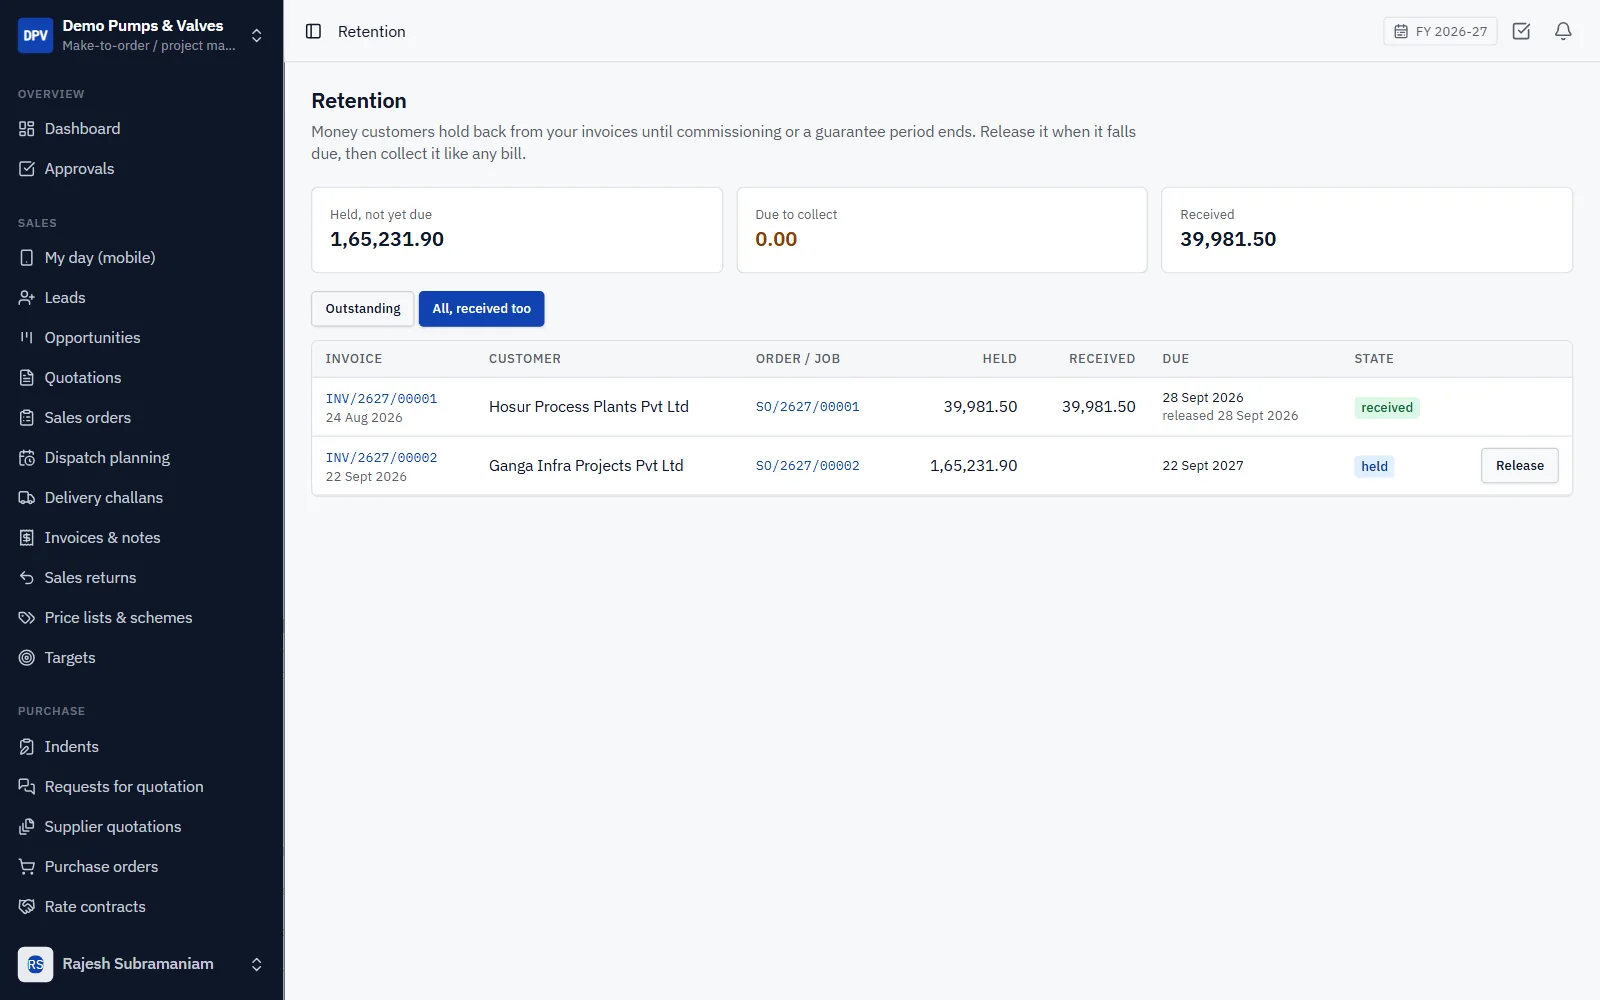Toggle the sidebar panel icon
1600x1000 pixels.
click(x=313, y=31)
